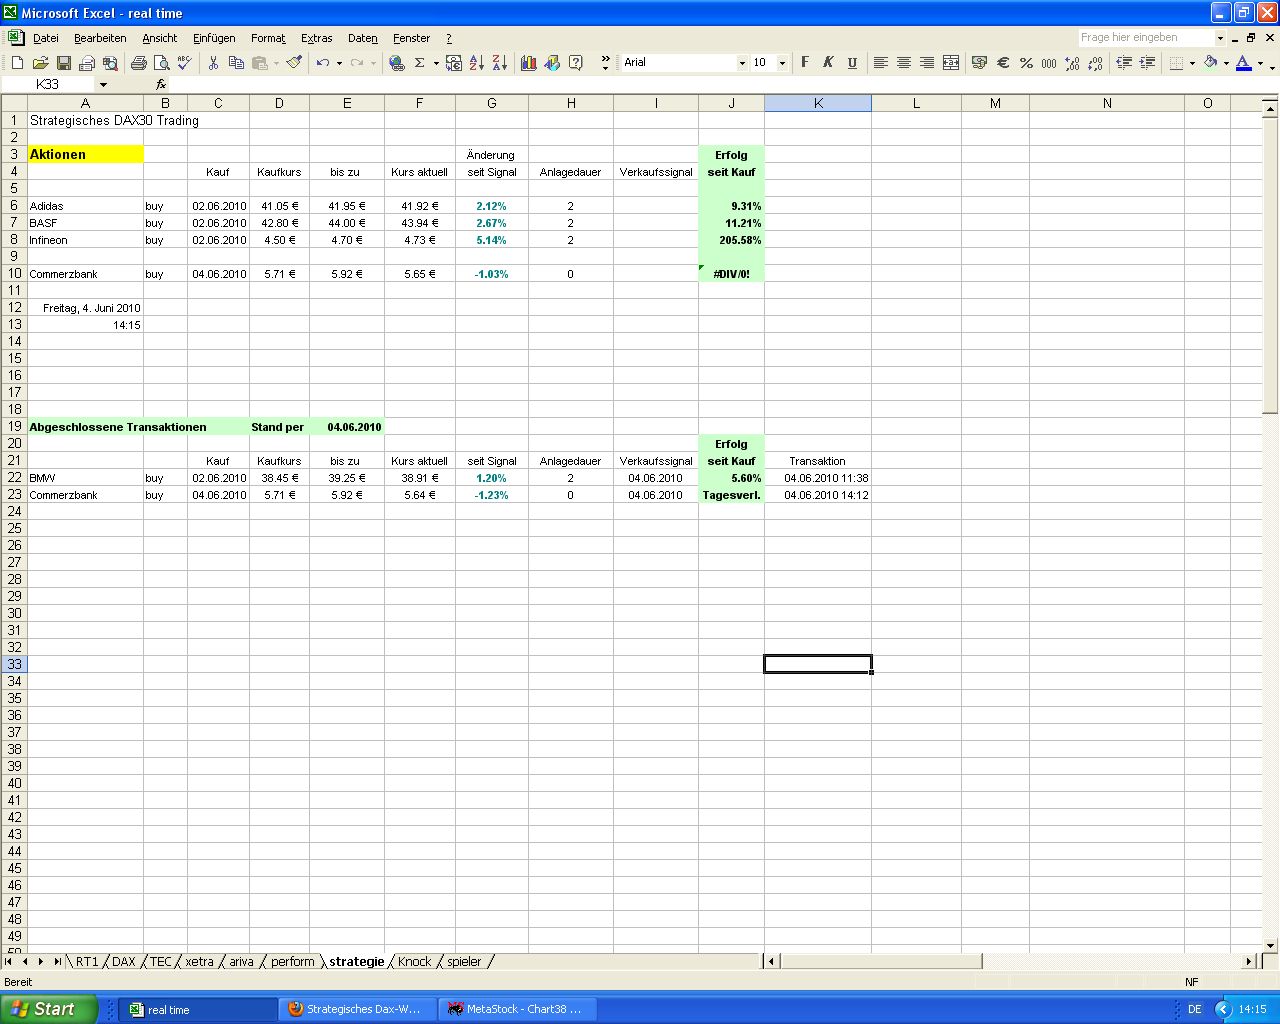
Task: Open the font size dropdown
Action: 781,62
